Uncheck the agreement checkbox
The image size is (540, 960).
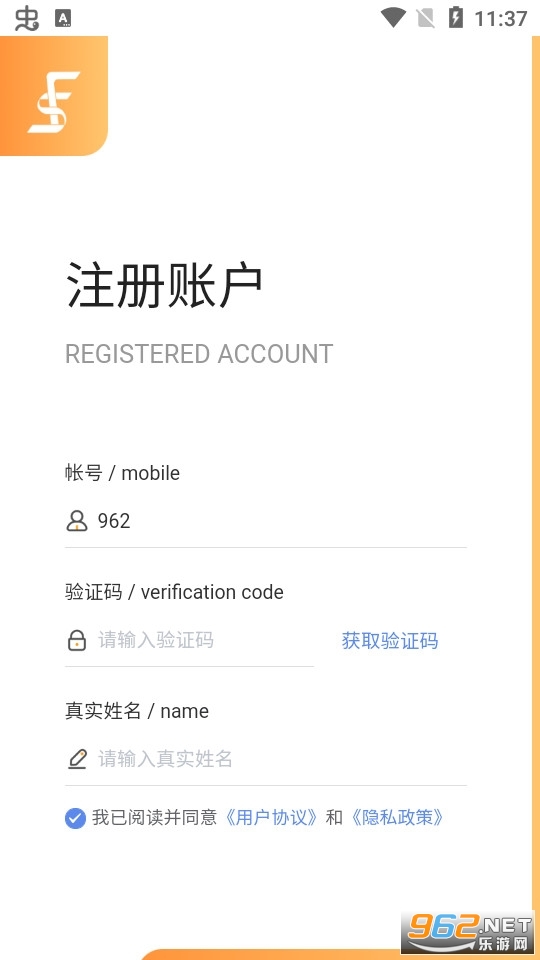(75, 818)
